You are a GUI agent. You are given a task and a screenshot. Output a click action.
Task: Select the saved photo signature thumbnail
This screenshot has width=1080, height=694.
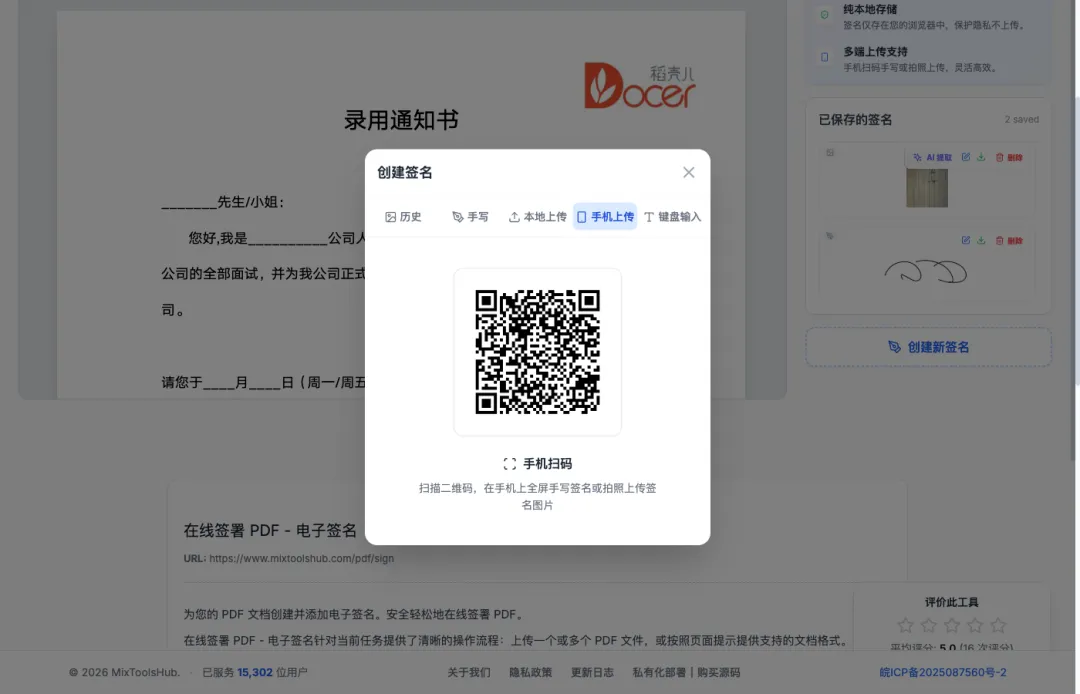[x=926, y=187]
